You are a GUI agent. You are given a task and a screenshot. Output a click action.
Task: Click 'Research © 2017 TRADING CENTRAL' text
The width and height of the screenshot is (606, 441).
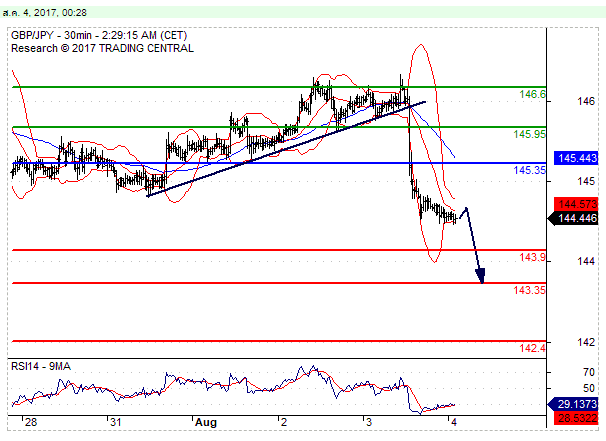pyautogui.click(x=102, y=48)
